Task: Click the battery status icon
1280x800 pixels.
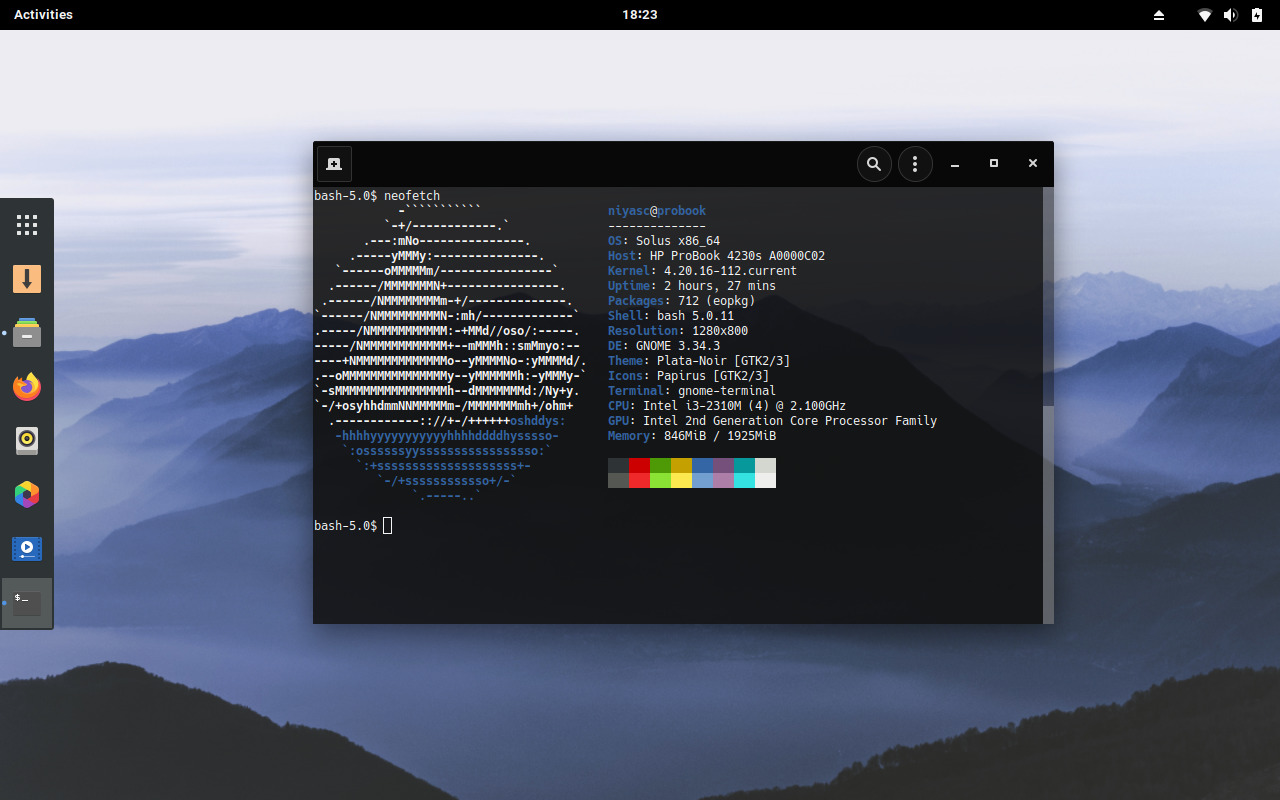Action: (1257, 15)
